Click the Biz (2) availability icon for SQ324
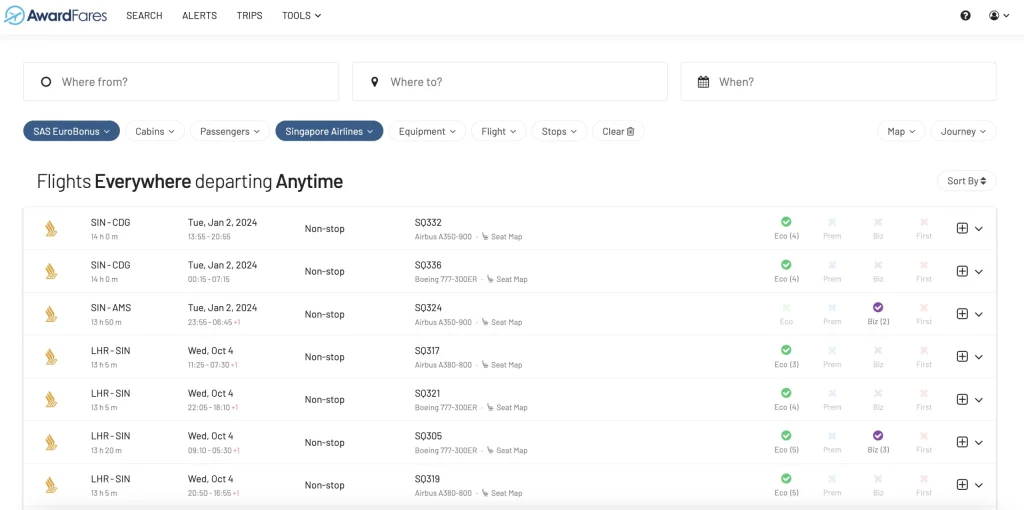Screen dimensions: 1024x510 (878, 307)
